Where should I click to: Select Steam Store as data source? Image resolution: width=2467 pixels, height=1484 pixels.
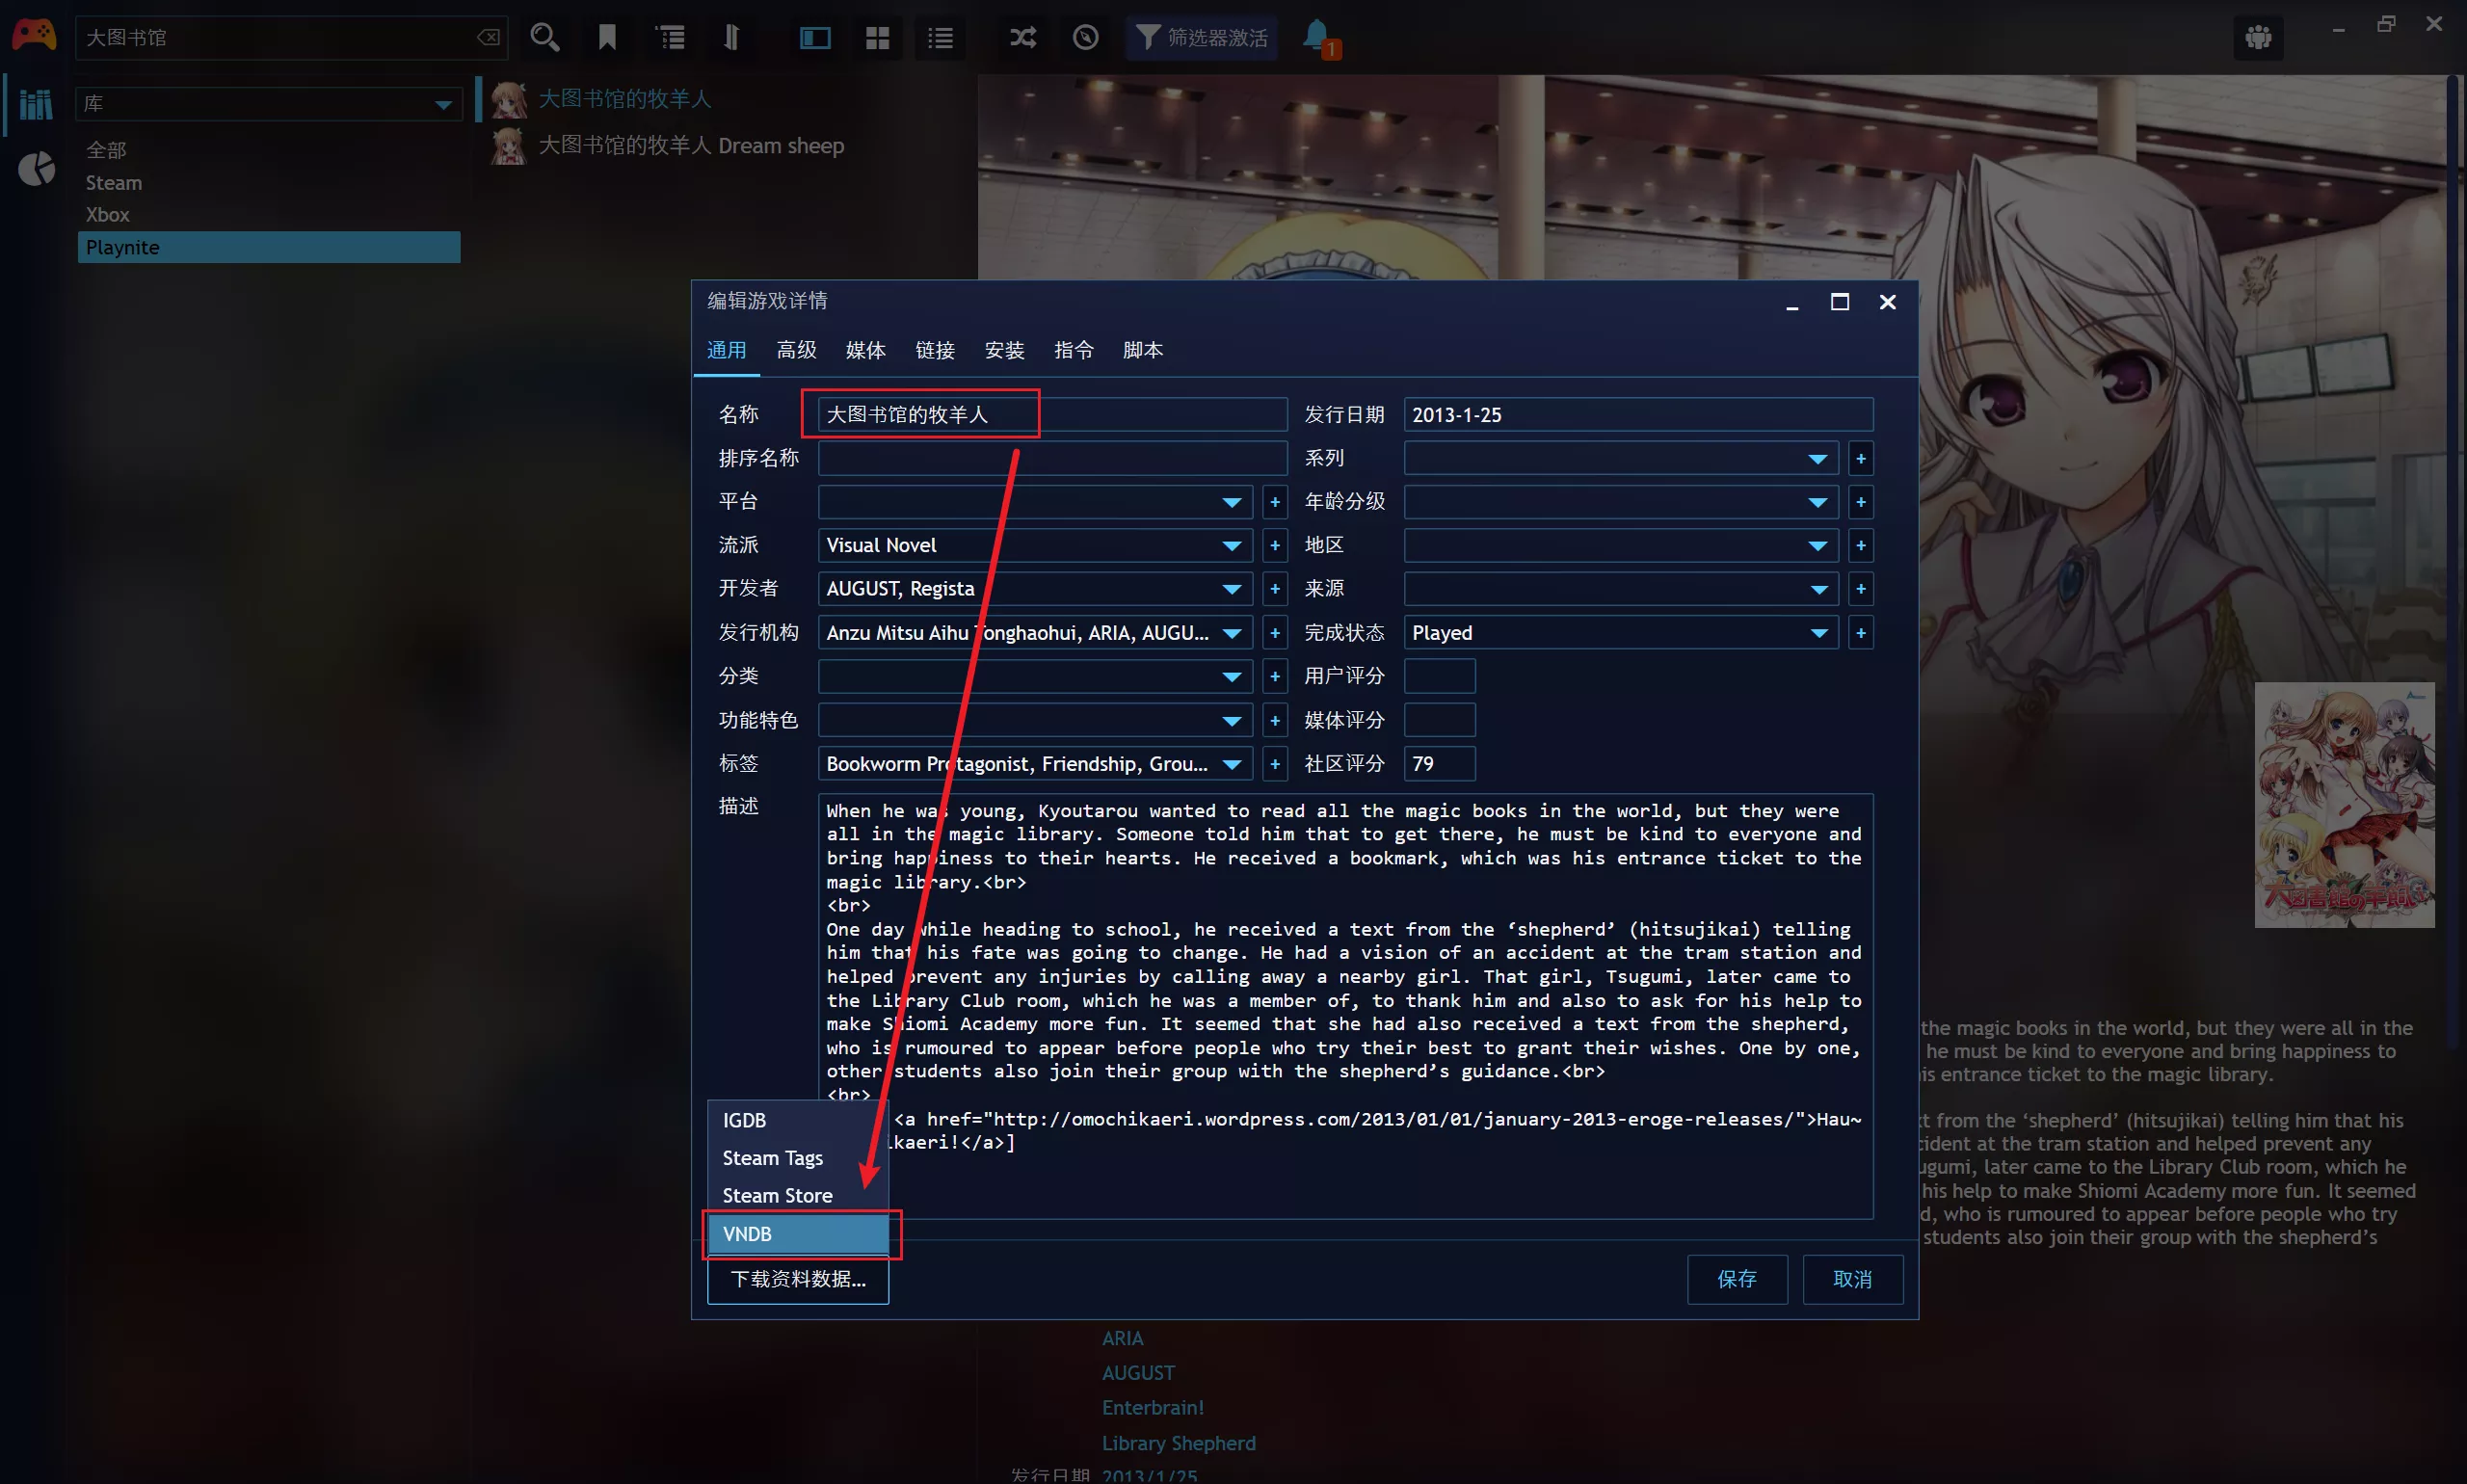point(779,1195)
